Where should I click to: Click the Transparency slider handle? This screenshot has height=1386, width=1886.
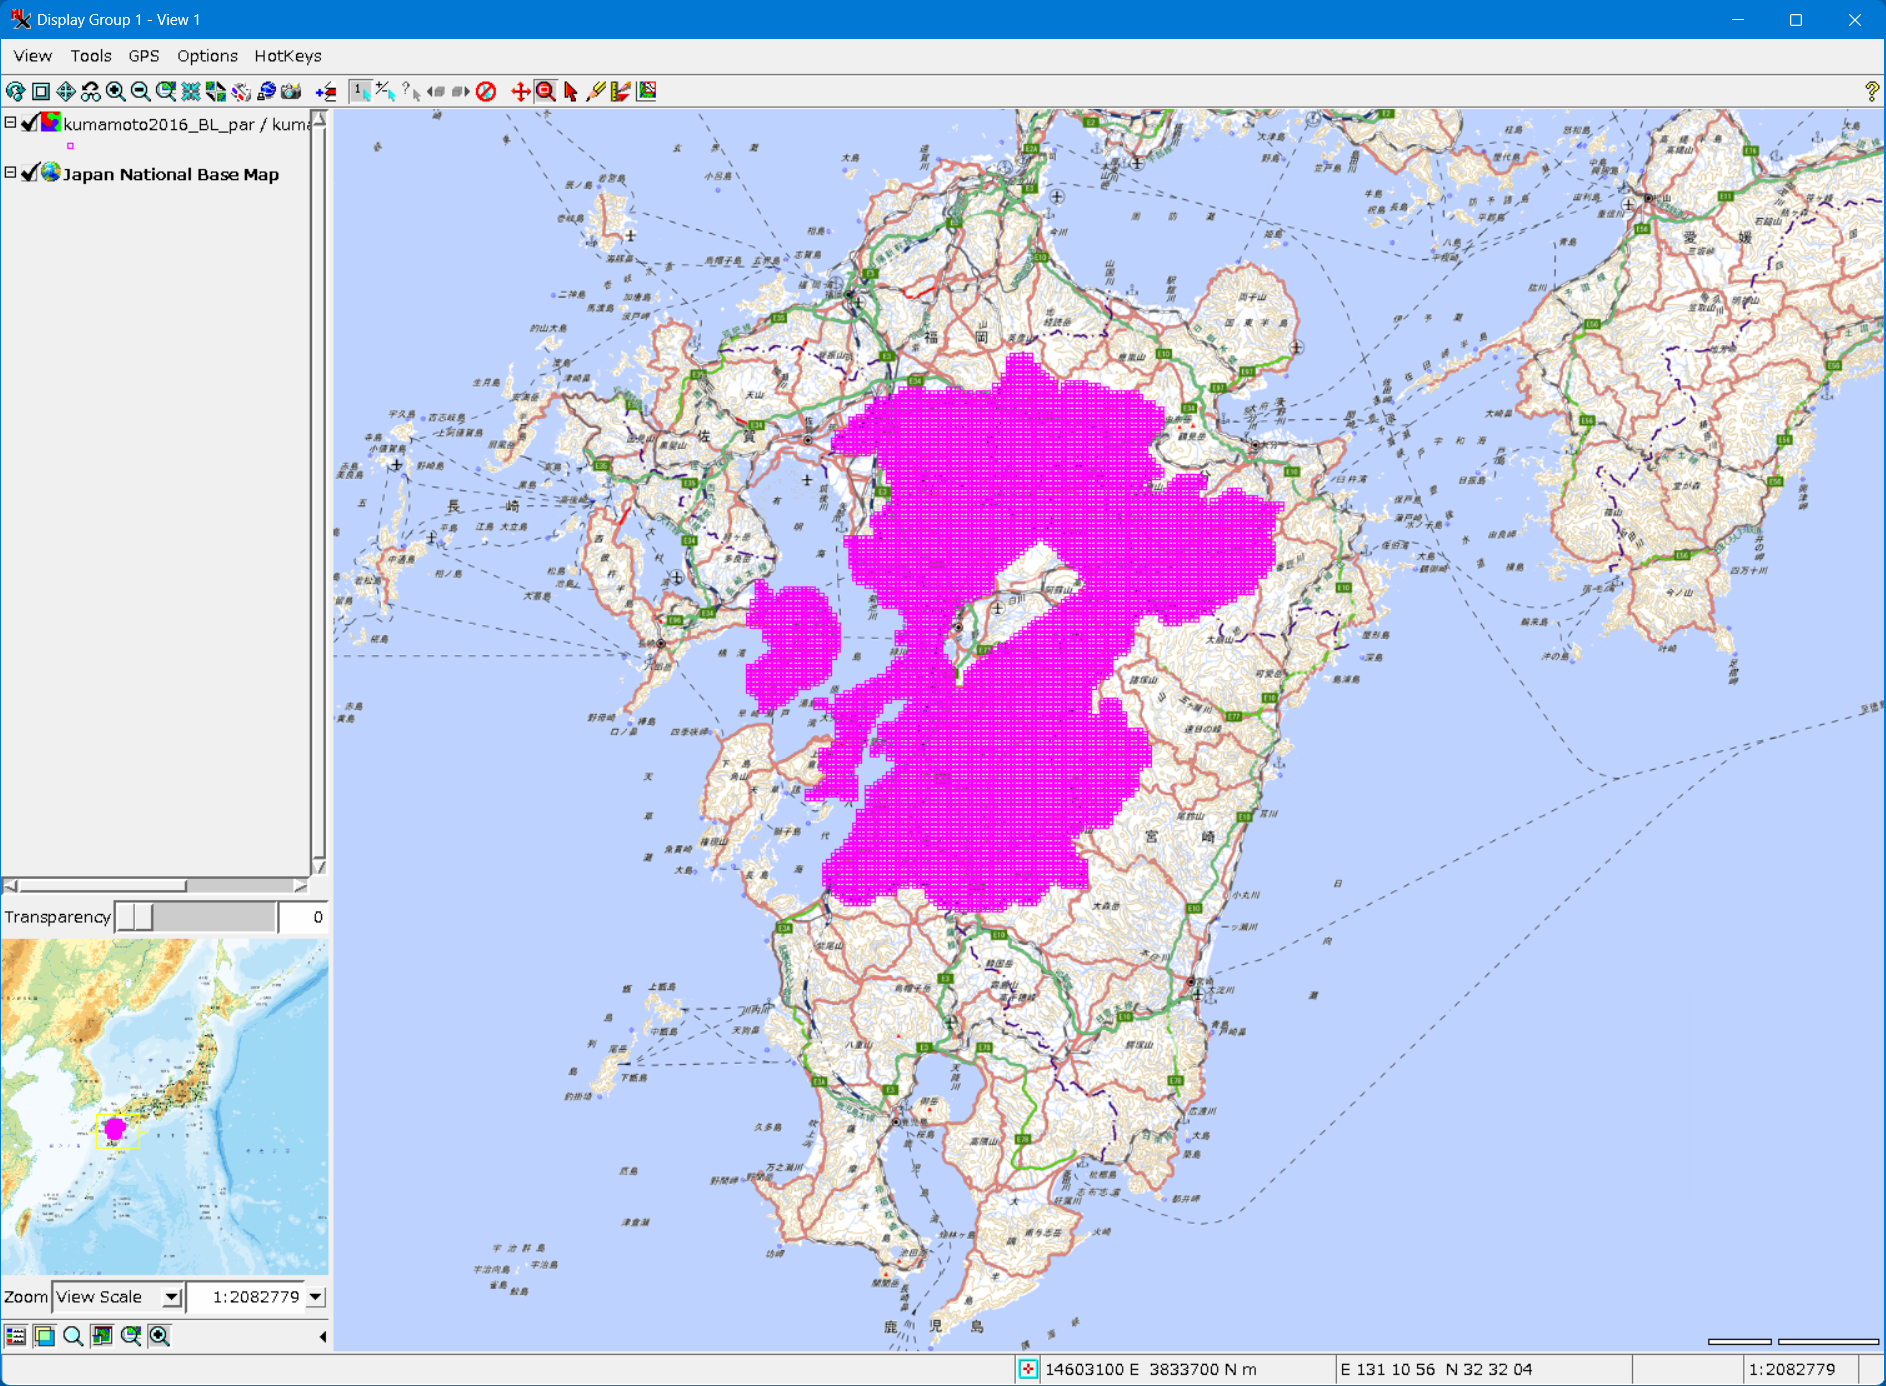(x=134, y=917)
